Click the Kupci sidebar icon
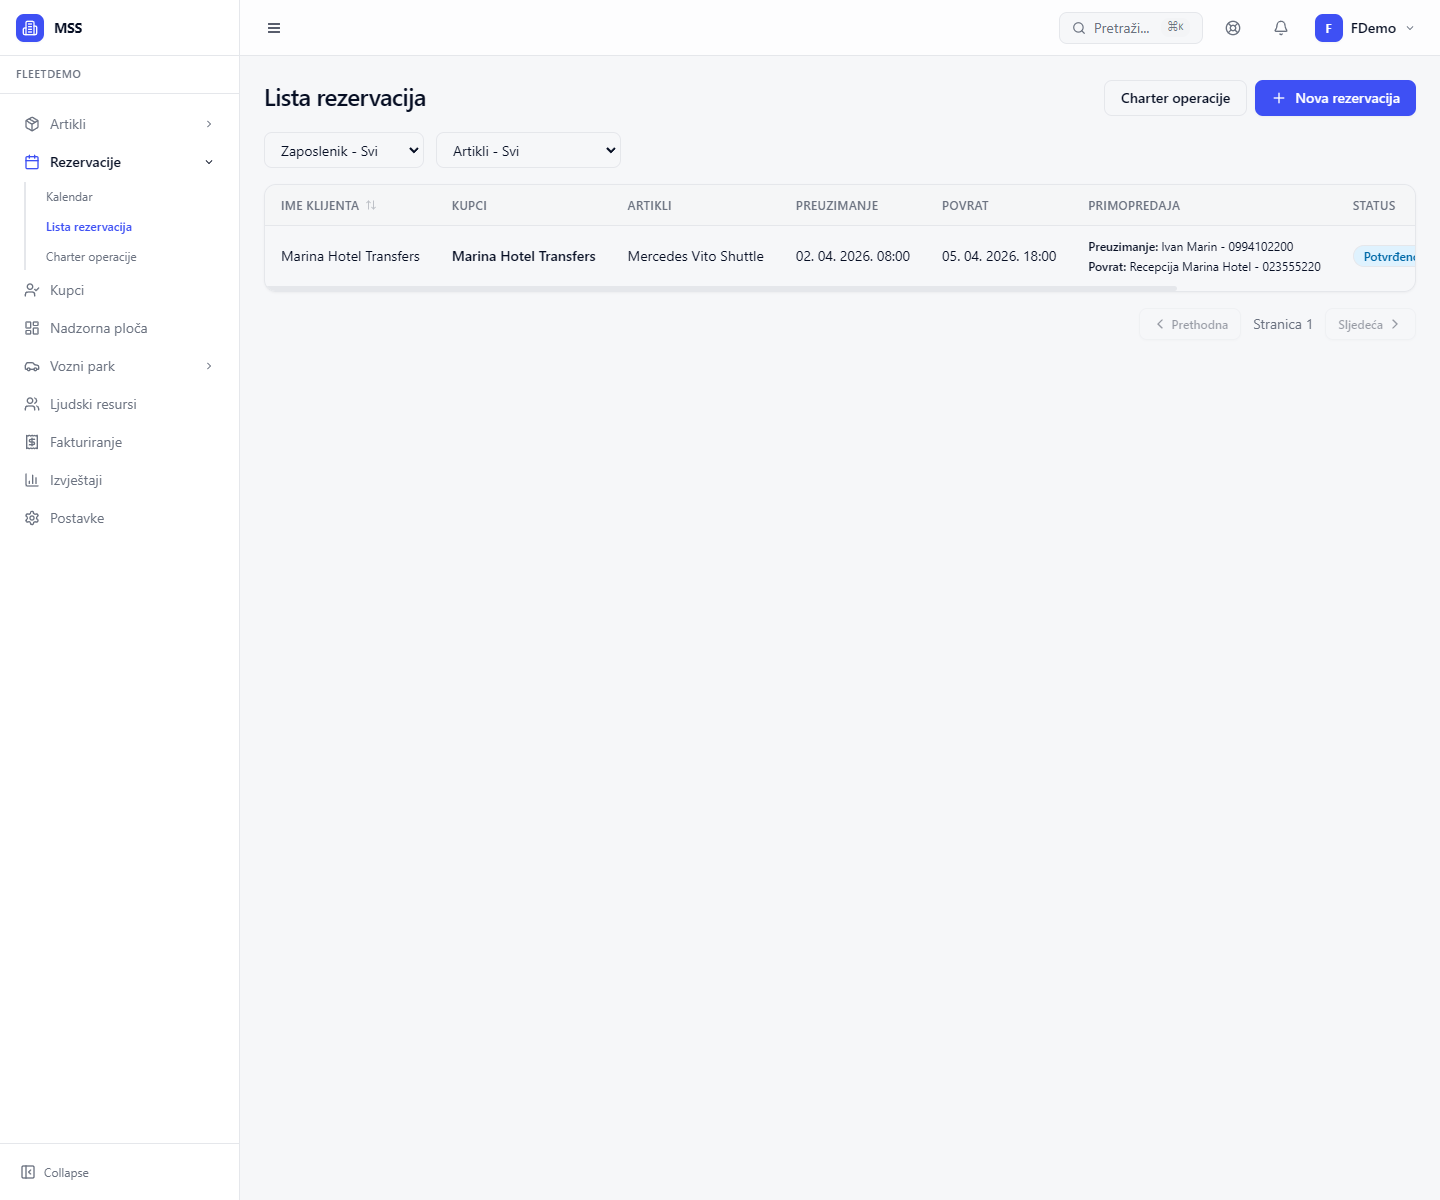Image resolution: width=1440 pixels, height=1200 pixels. pos(32,290)
